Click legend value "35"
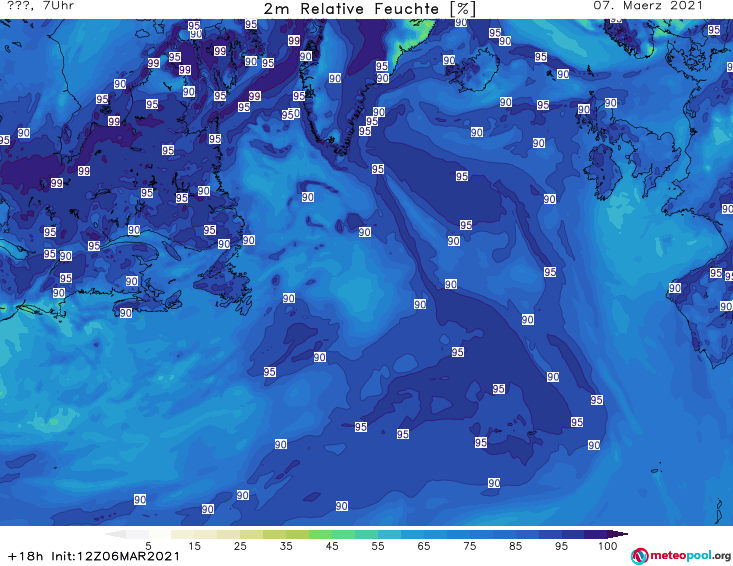Image resolution: width=733 pixels, height=566 pixels. click(x=286, y=546)
